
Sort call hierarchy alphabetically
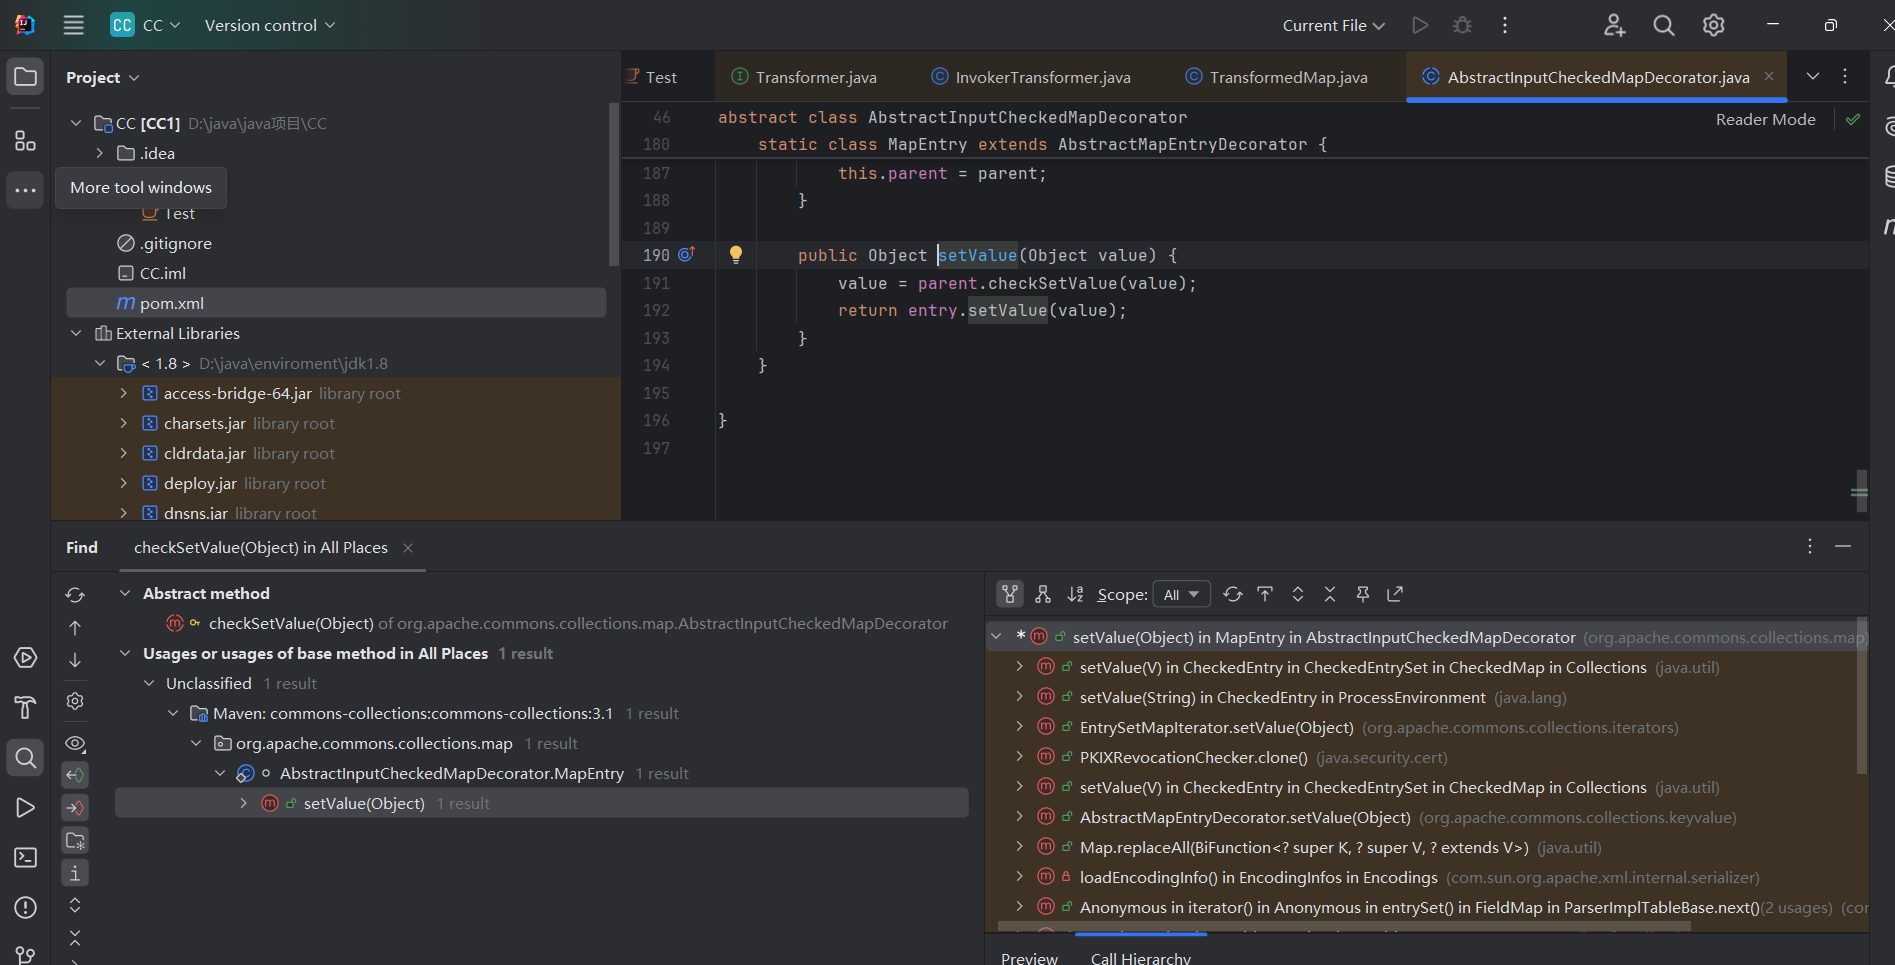pyautogui.click(x=1075, y=594)
